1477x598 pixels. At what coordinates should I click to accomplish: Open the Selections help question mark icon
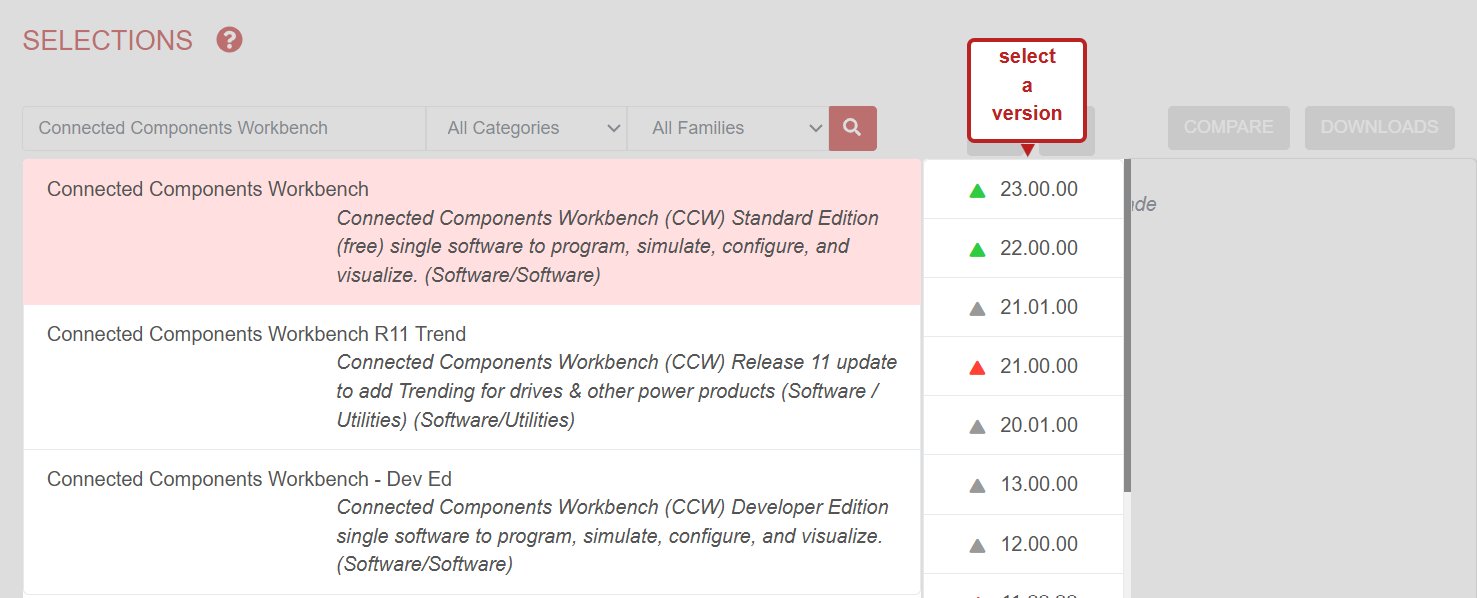pos(230,40)
